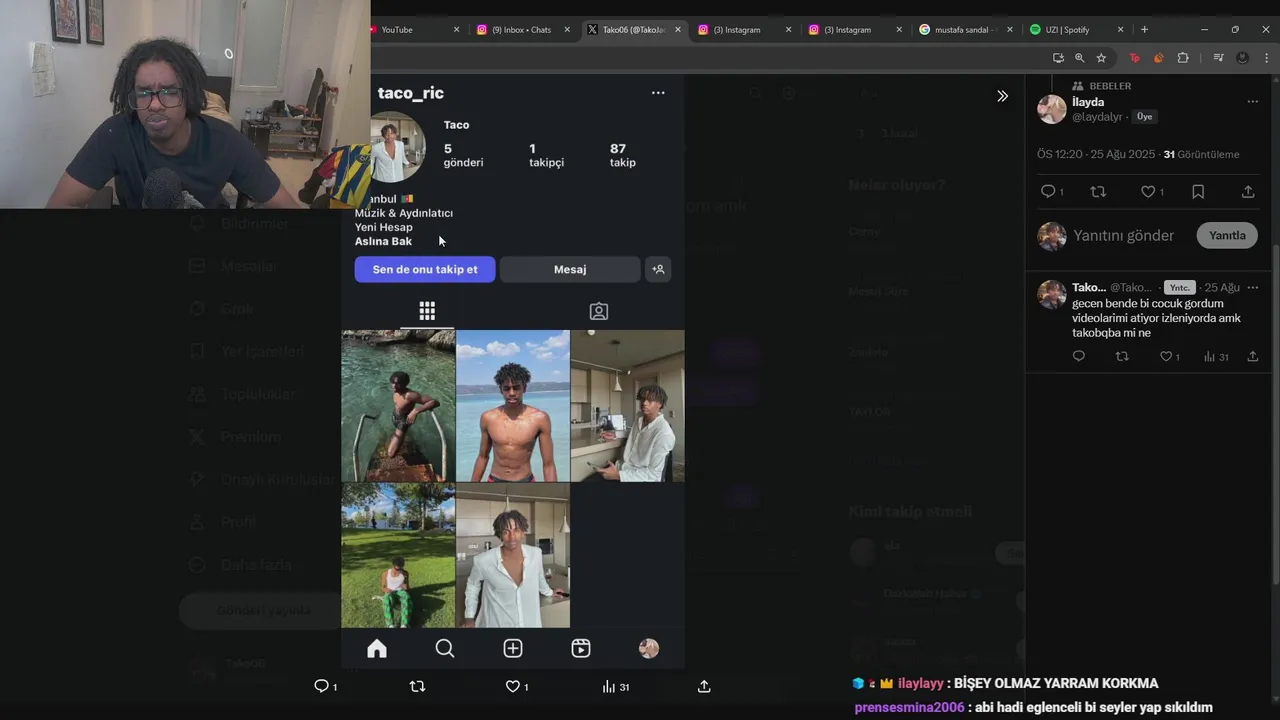Click share icon in photo viewer's action bar
This screenshot has width=1280, height=720.
[704, 686]
